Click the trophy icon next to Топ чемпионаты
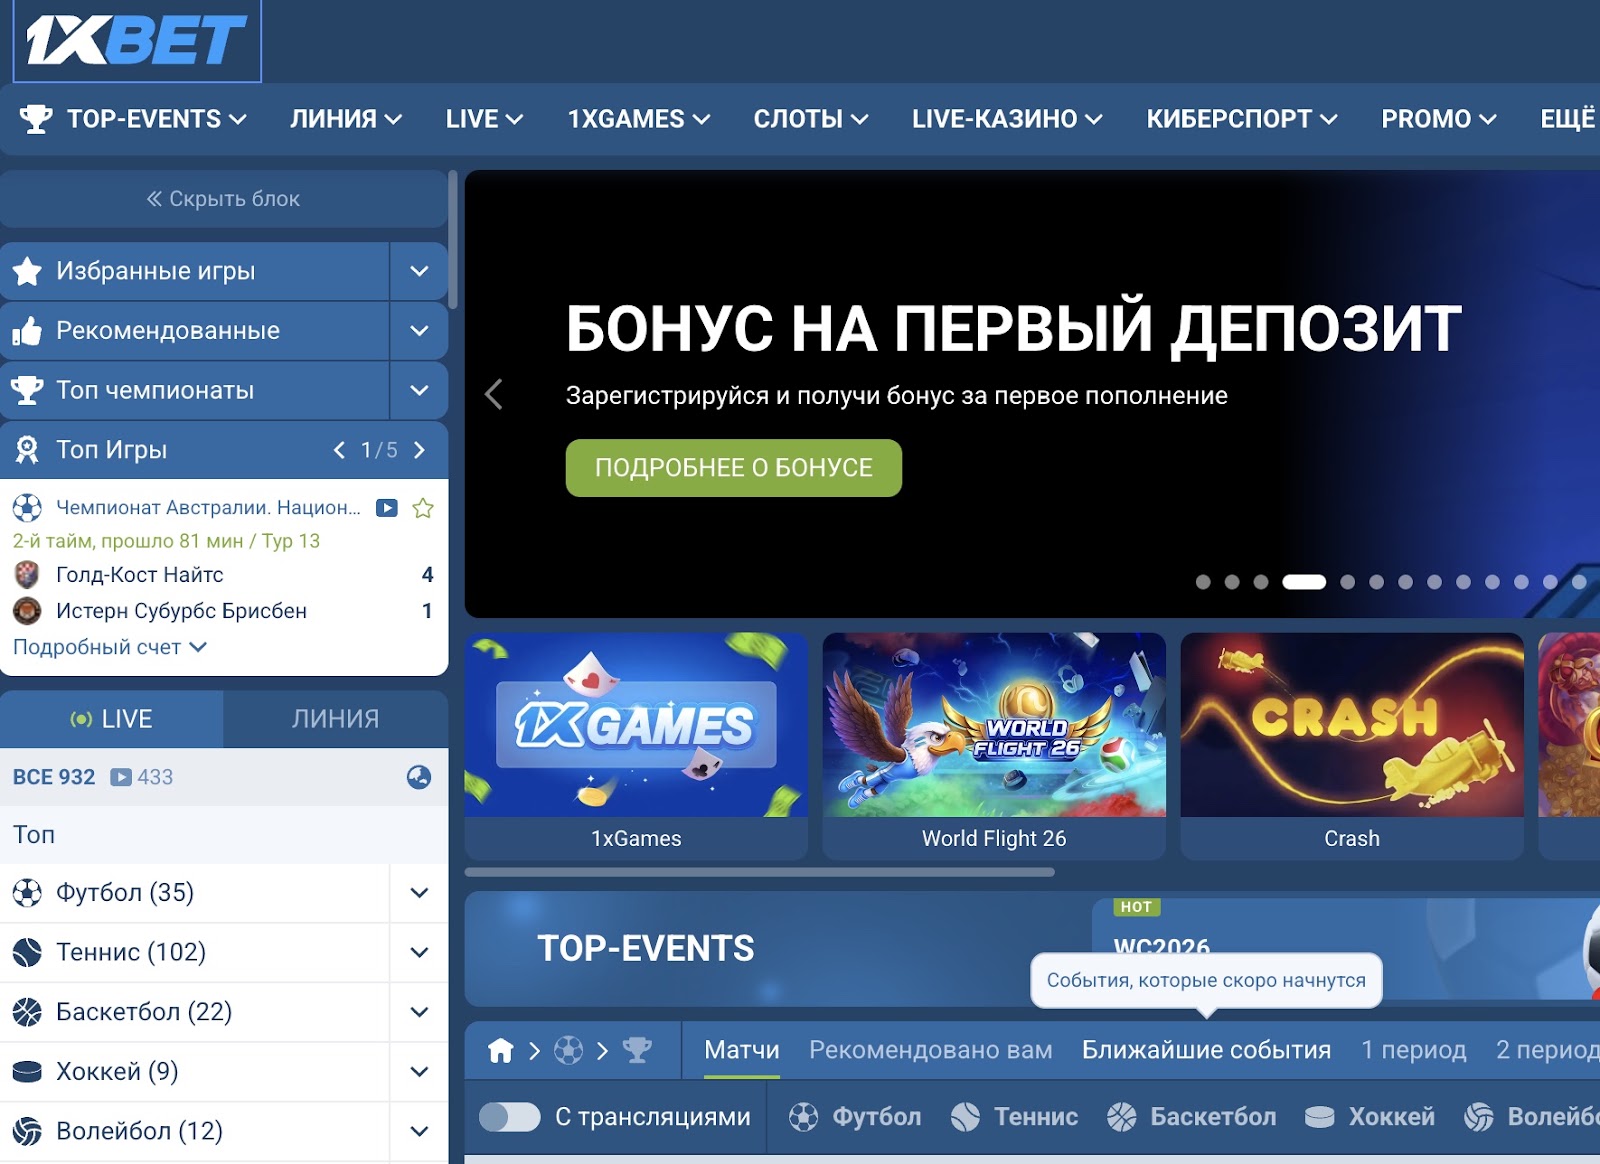 click(27, 390)
